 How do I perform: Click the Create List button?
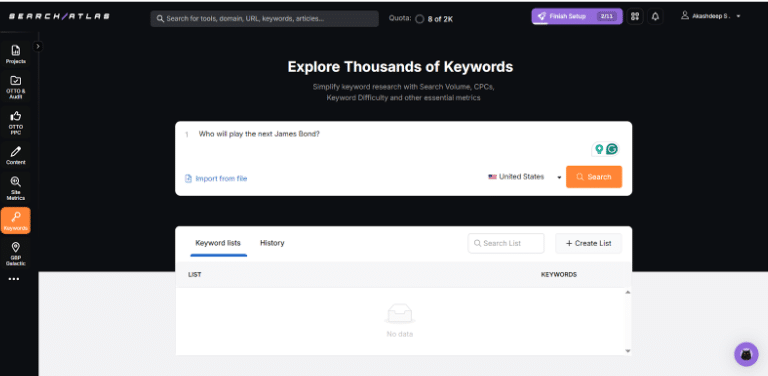[x=588, y=243]
